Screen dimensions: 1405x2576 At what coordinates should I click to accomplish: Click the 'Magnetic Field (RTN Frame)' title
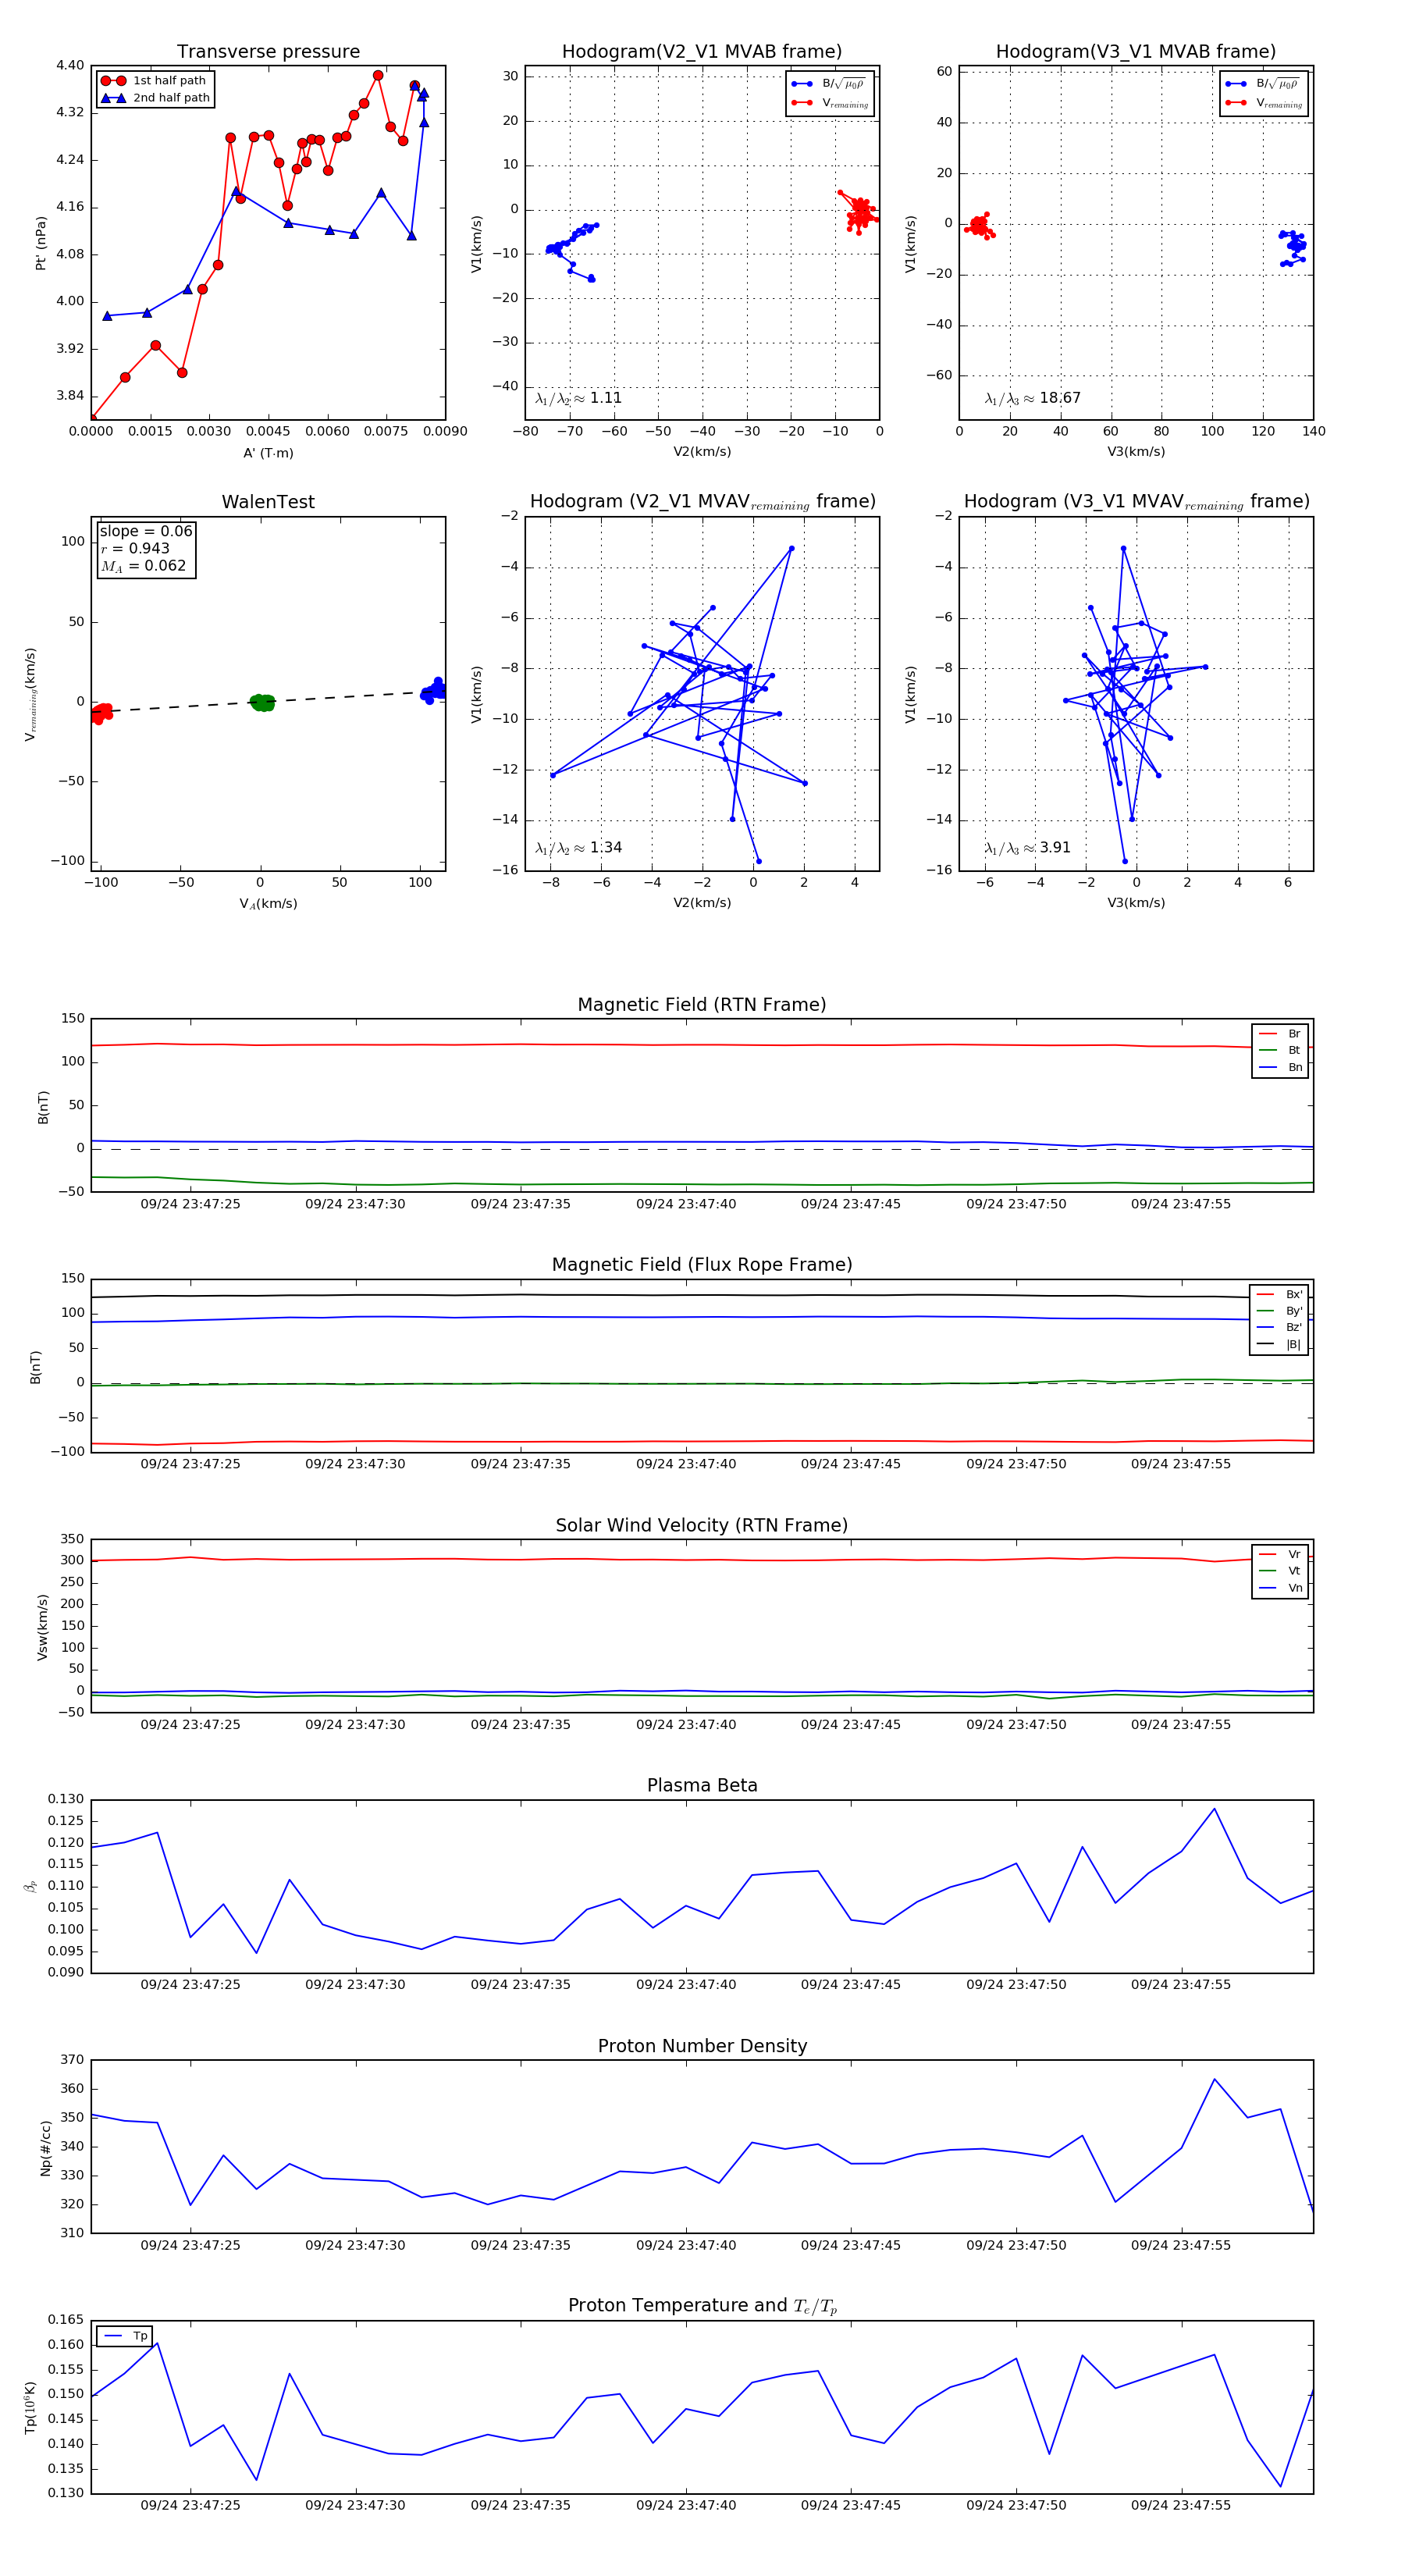(x=701, y=1005)
